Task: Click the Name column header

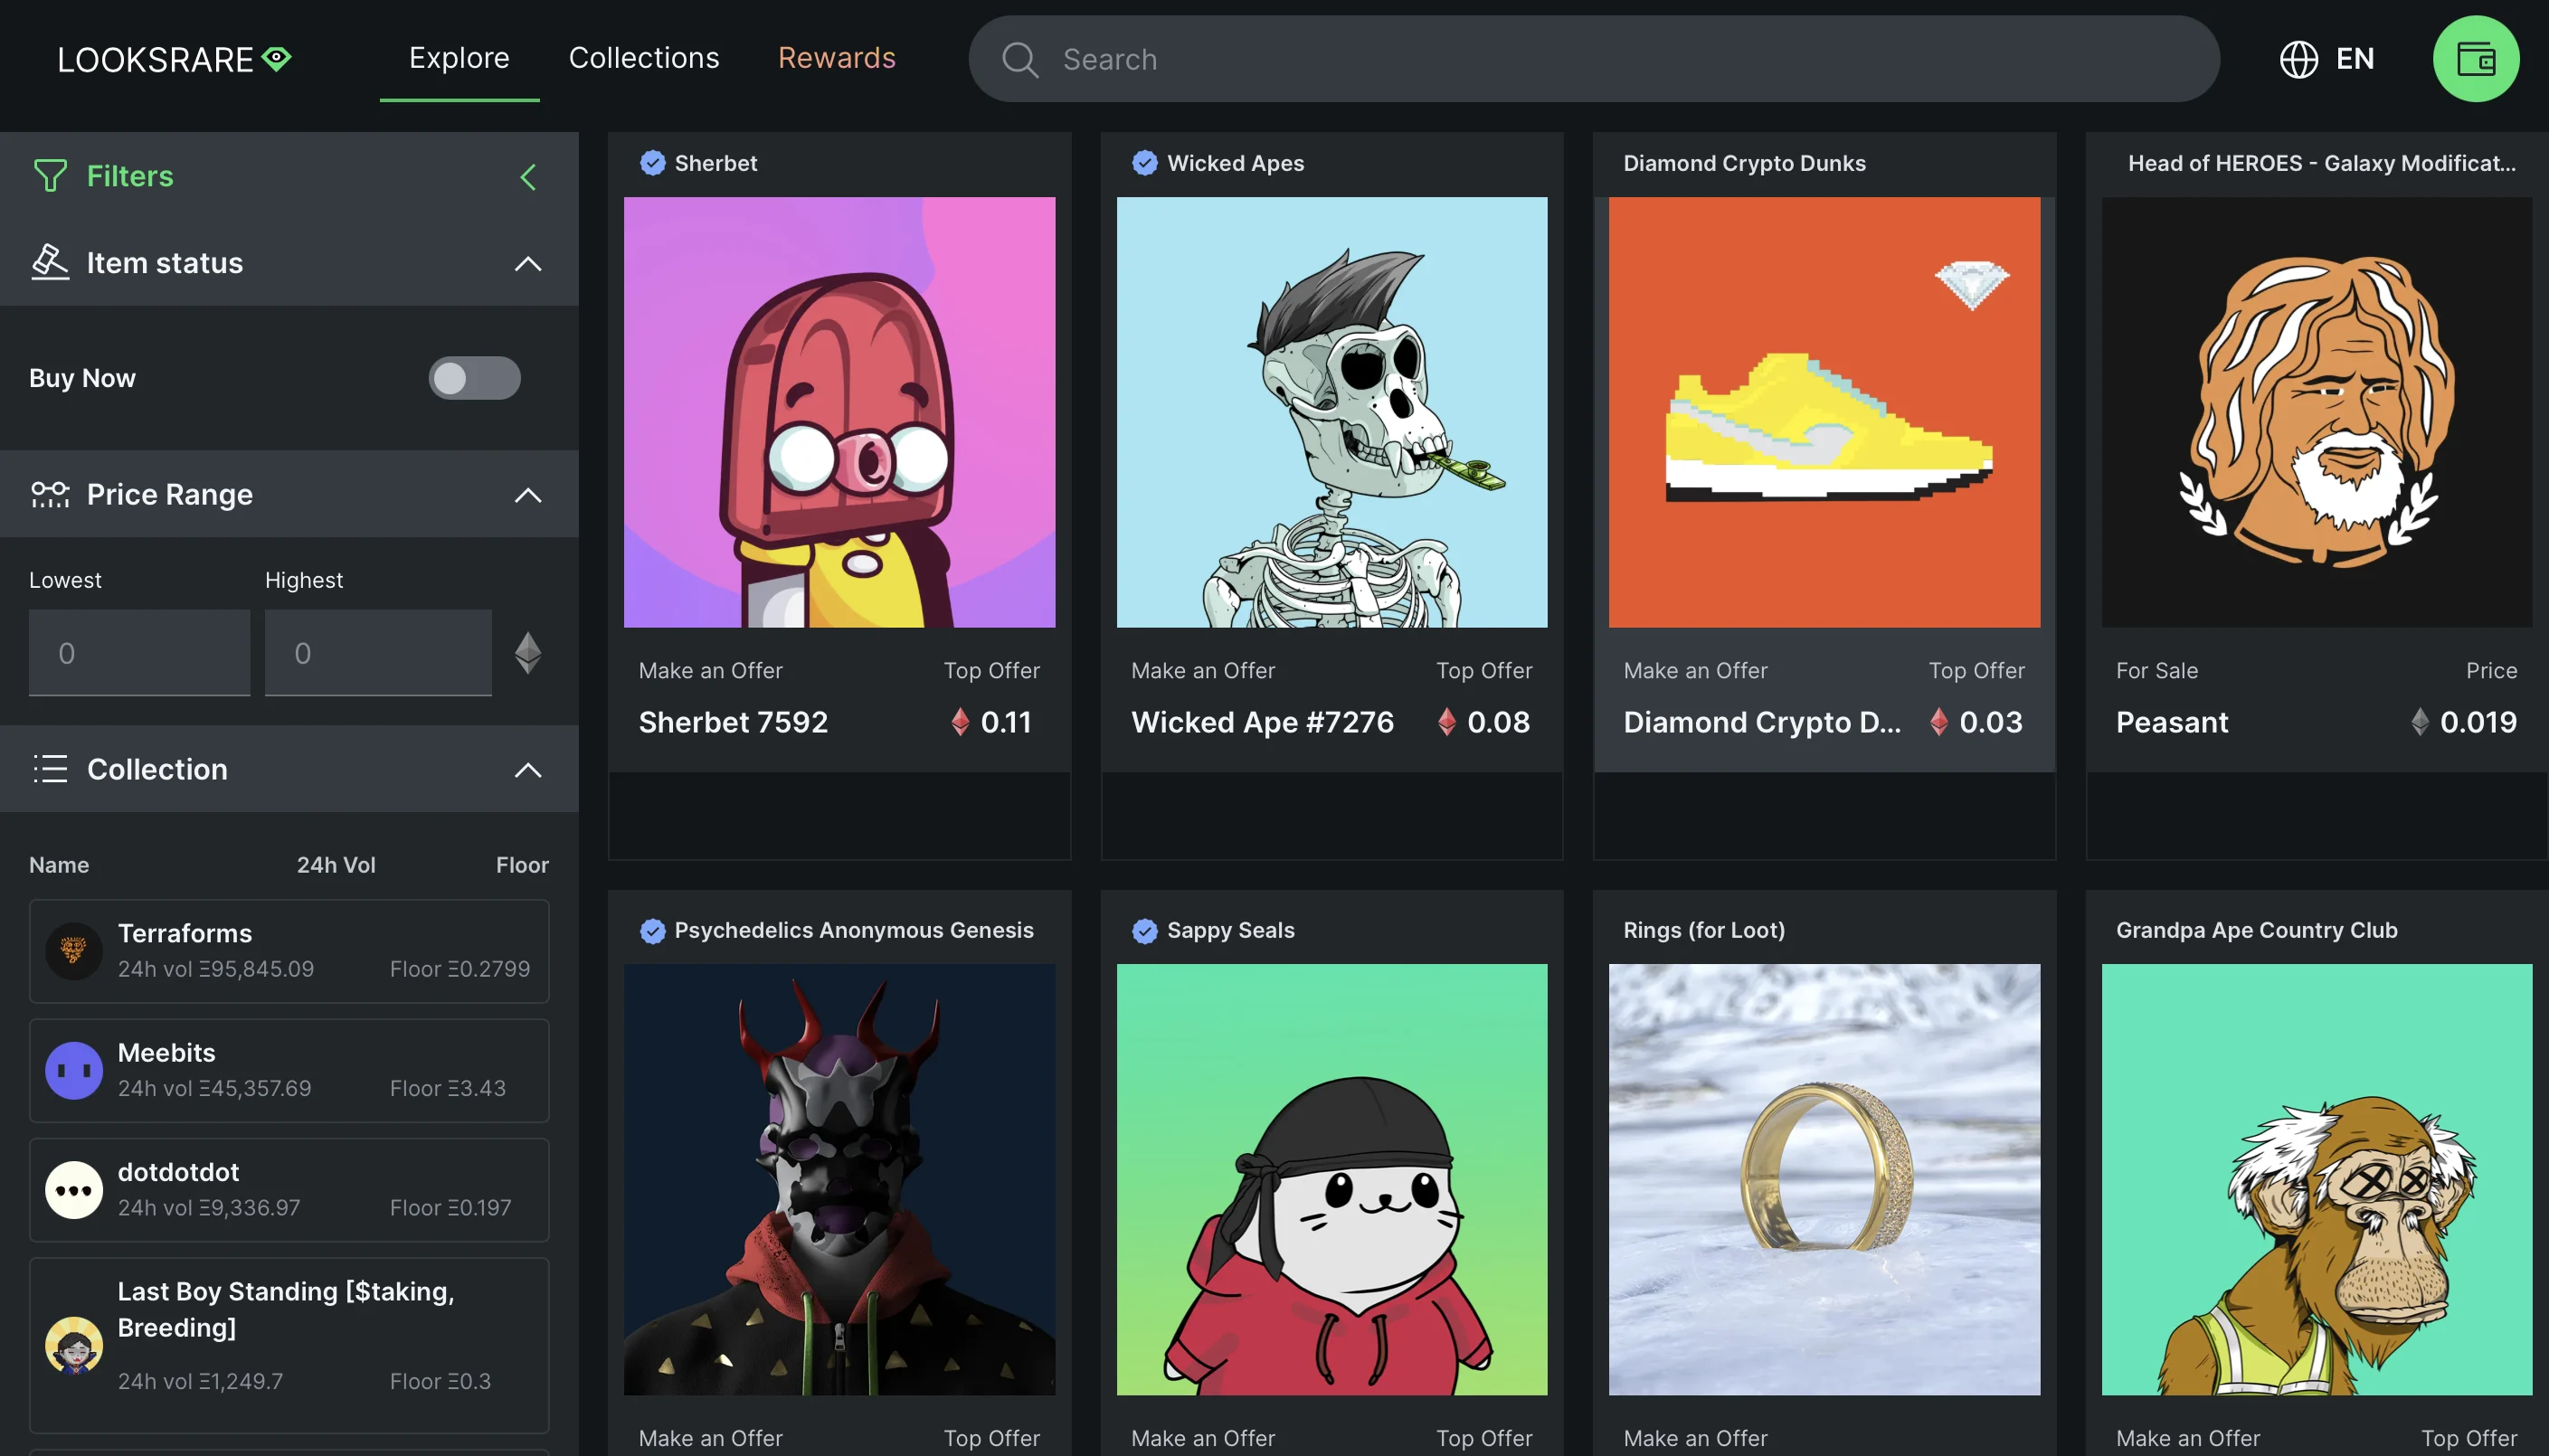Action: (59, 865)
